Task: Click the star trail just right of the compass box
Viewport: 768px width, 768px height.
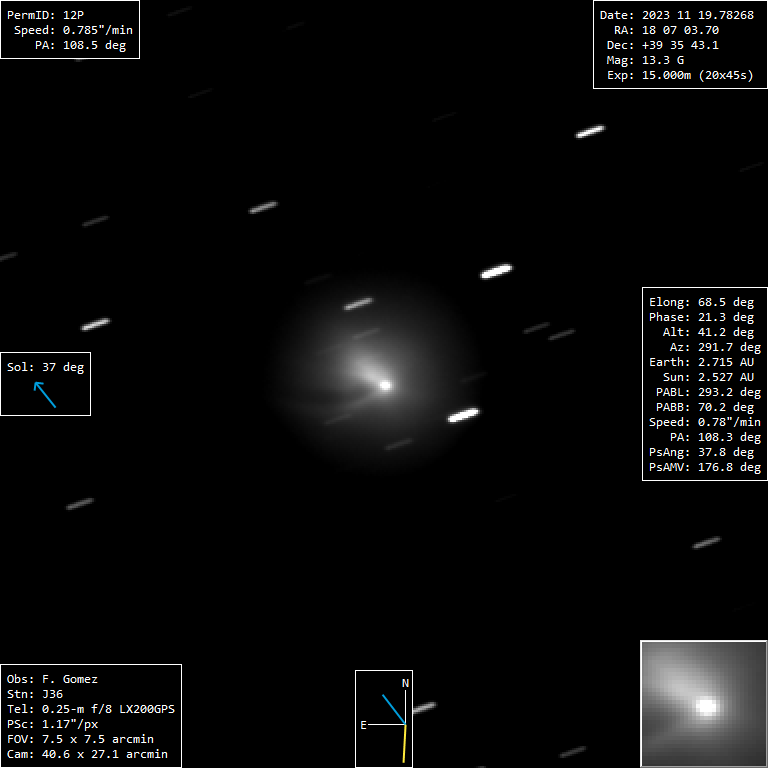Action: 424,707
